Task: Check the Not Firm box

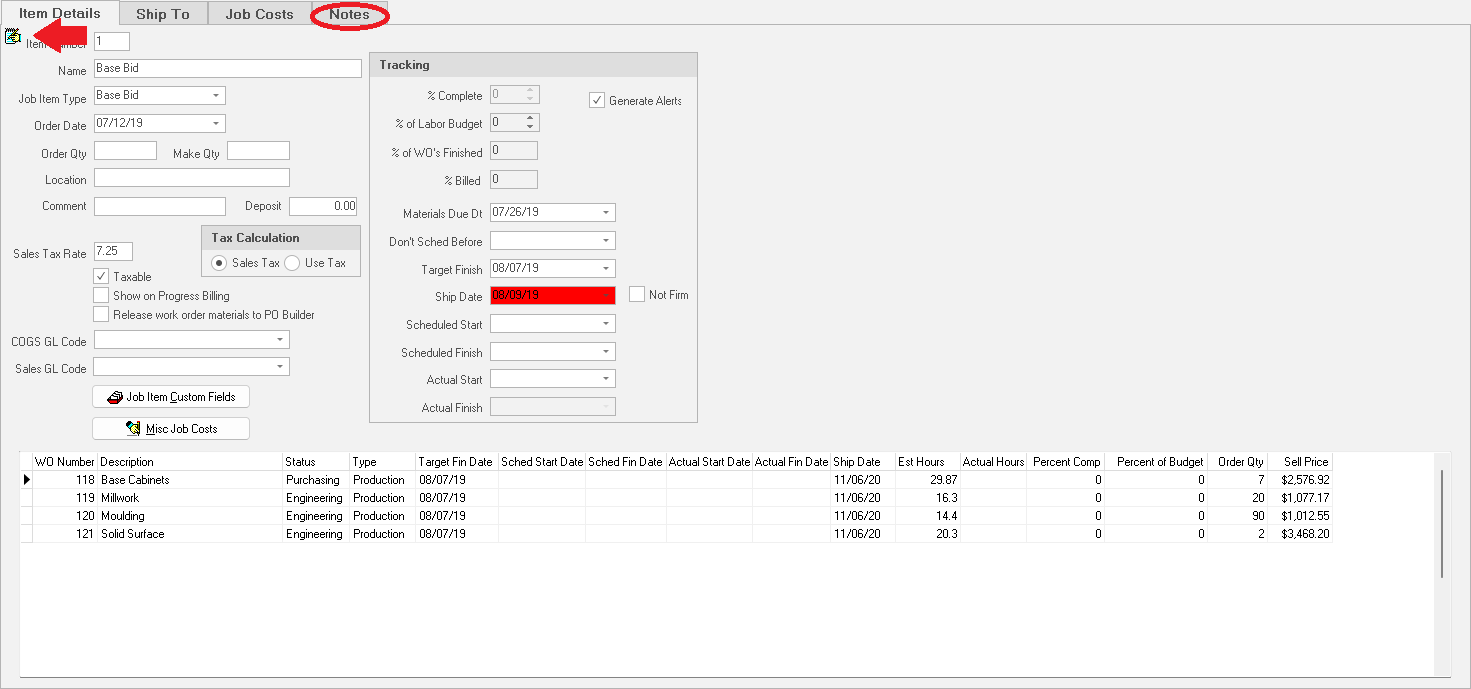Action: tap(637, 294)
